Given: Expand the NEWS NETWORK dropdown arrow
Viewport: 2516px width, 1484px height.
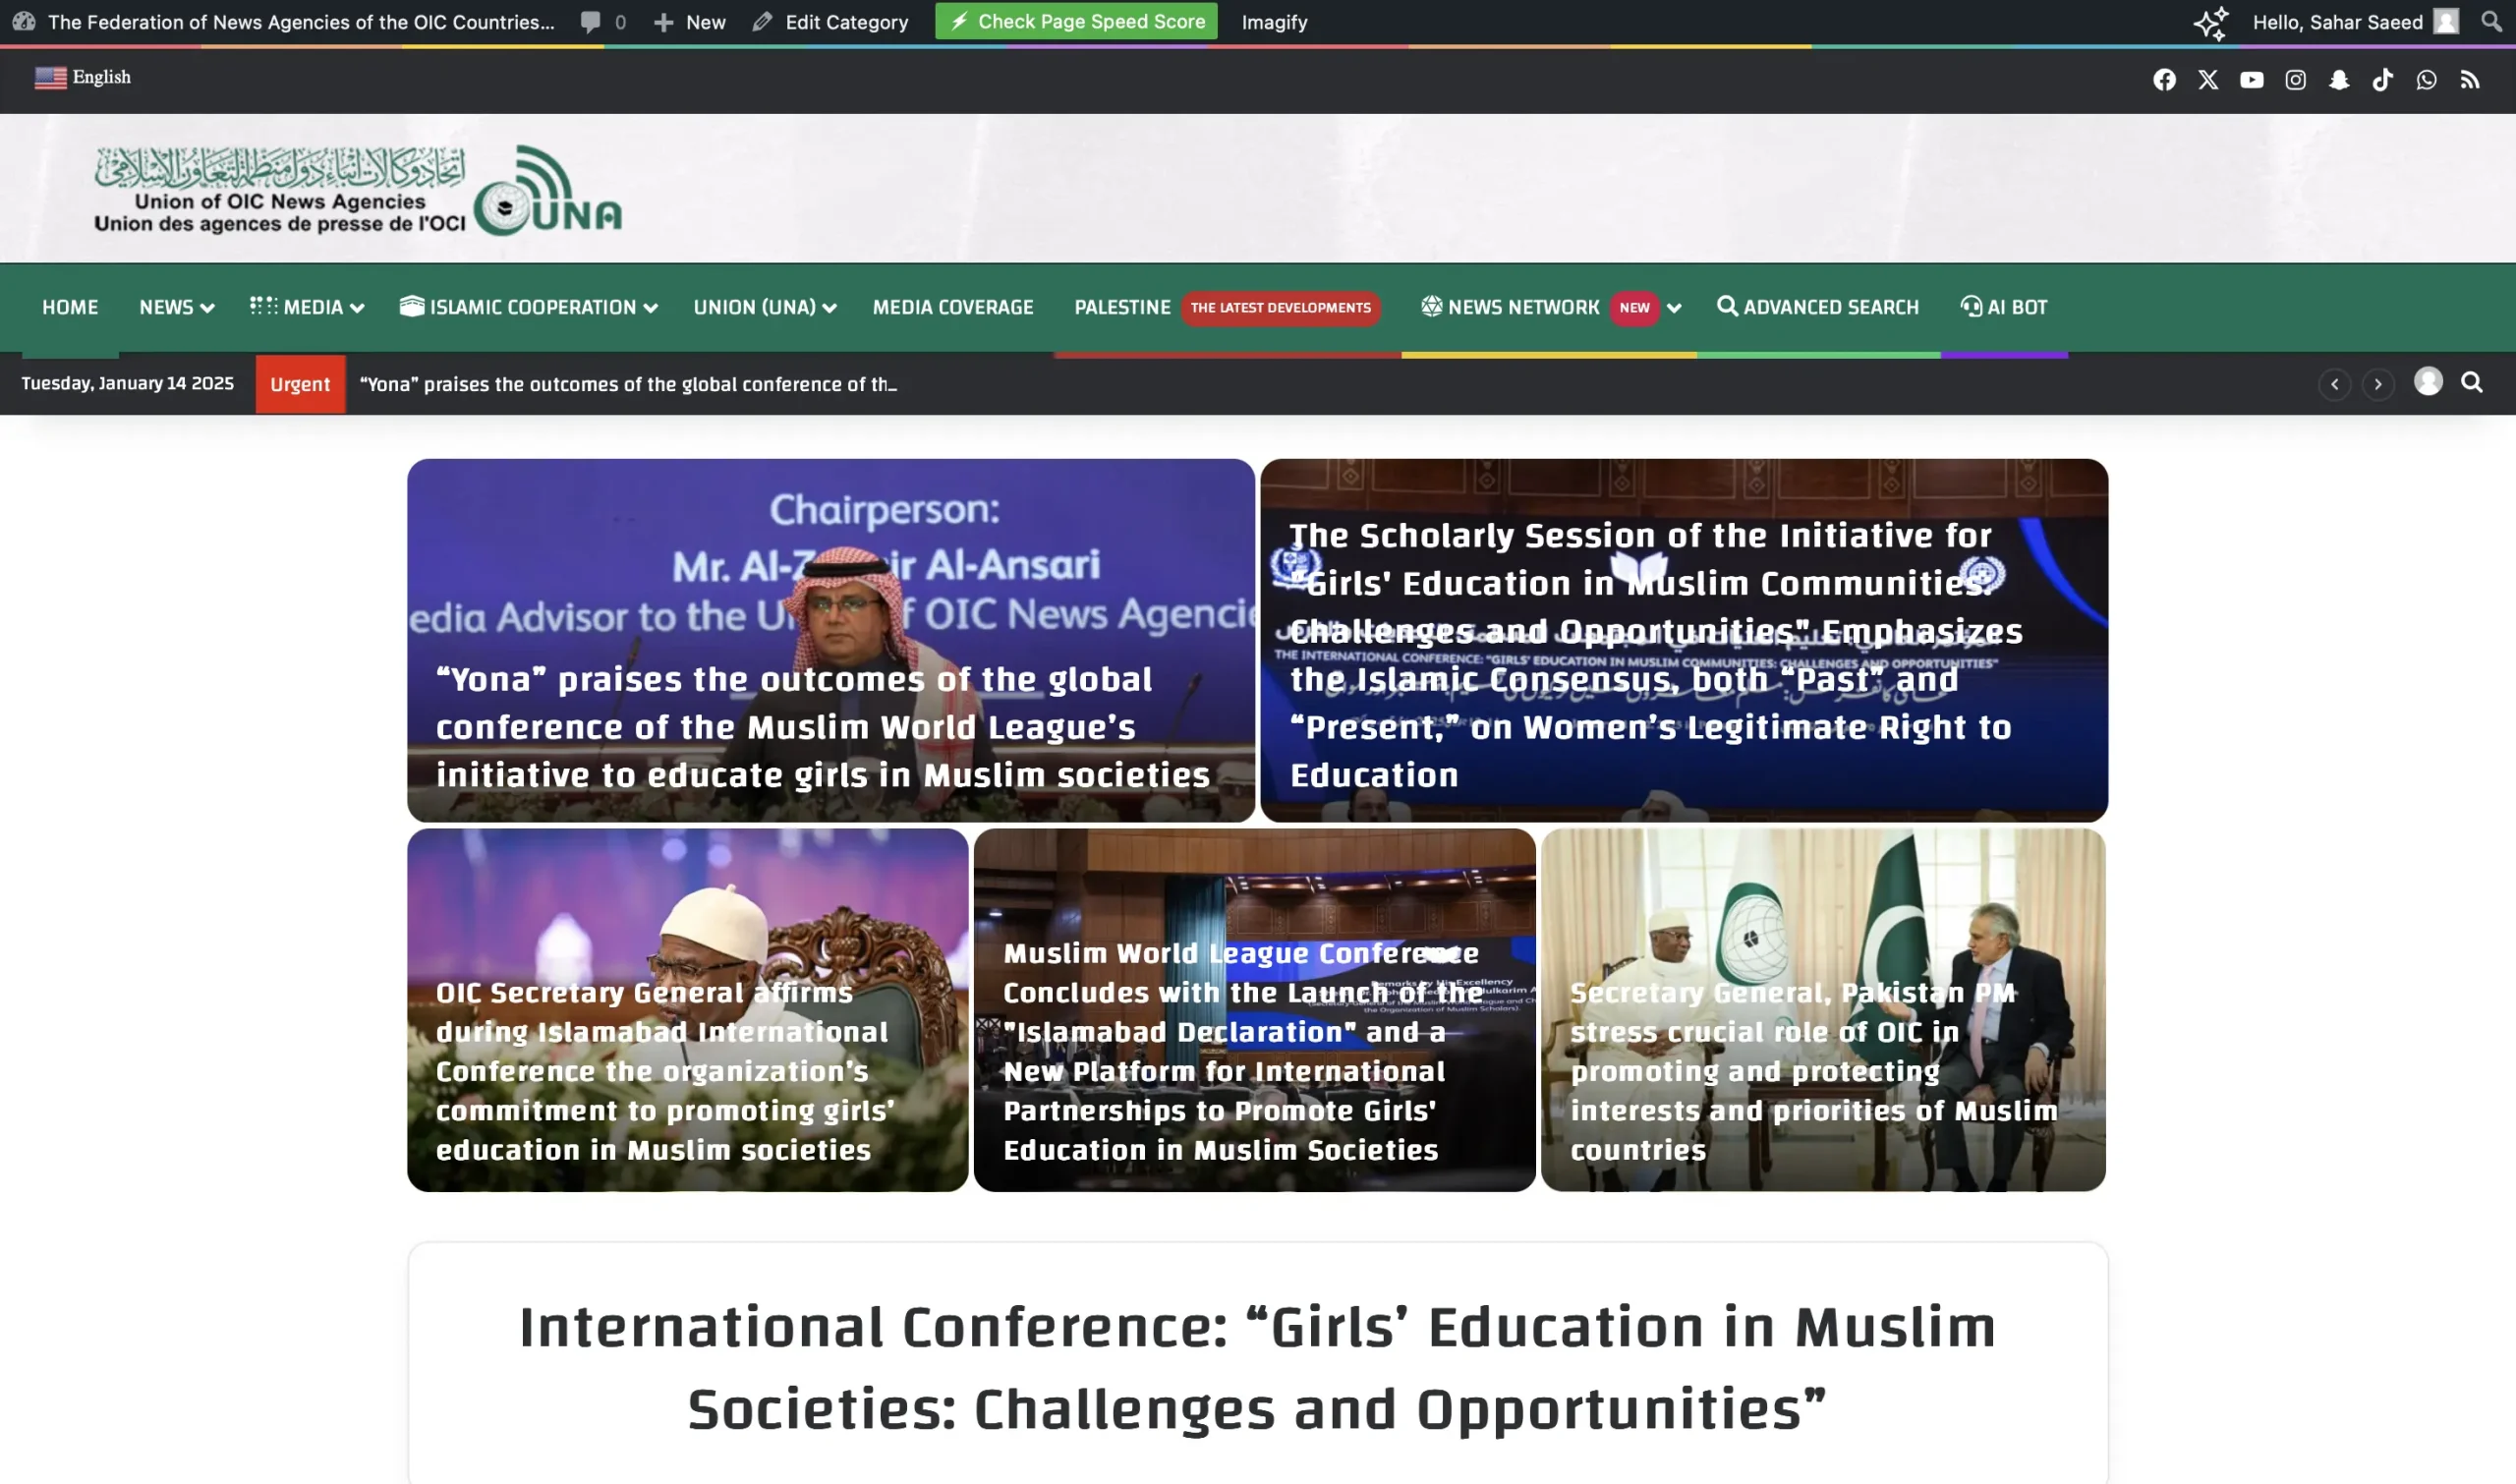Looking at the screenshot, I should point(1674,308).
